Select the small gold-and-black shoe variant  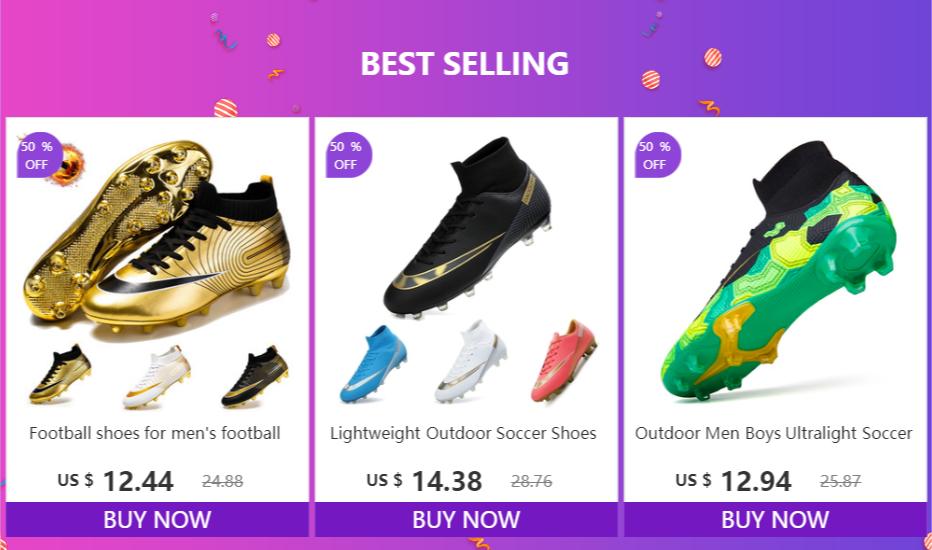tap(60, 373)
